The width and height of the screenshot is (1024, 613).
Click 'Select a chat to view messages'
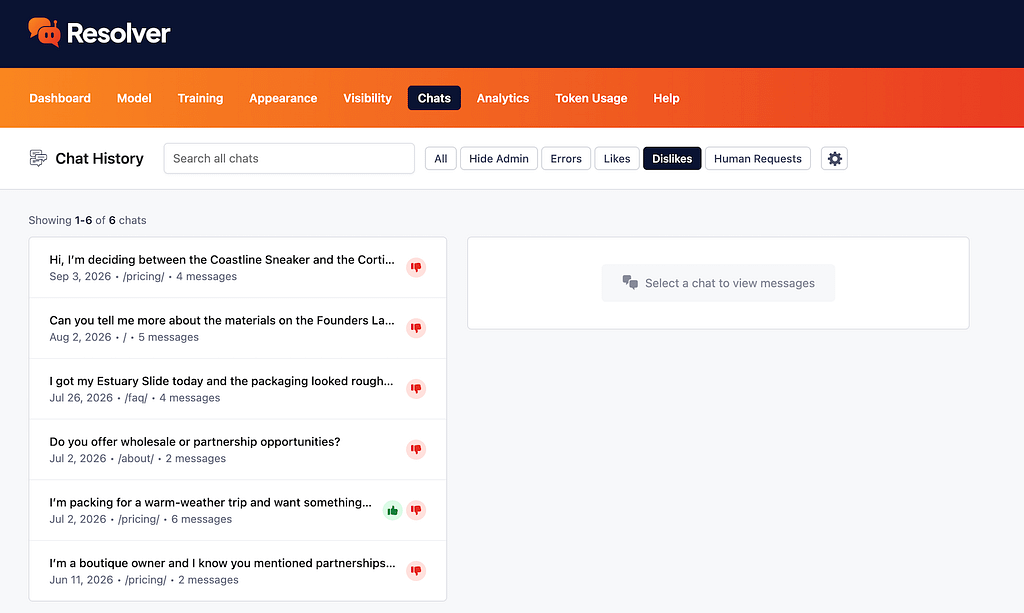(729, 283)
